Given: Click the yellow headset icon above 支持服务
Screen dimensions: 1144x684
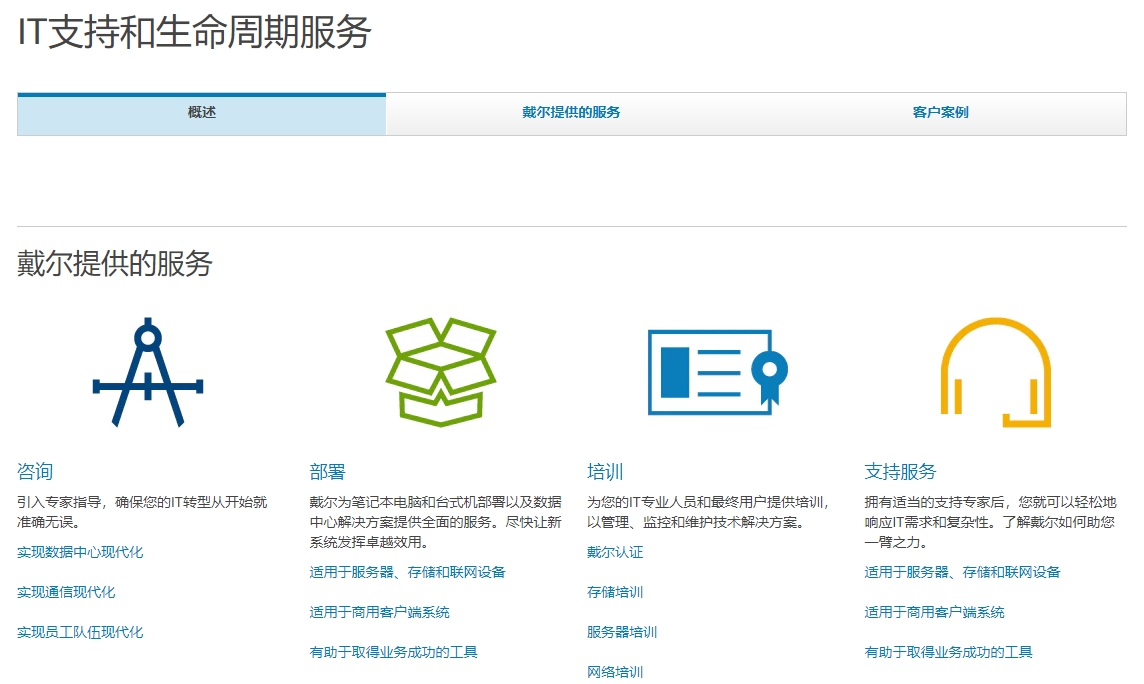Looking at the screenshot, I should click(995, 374).
